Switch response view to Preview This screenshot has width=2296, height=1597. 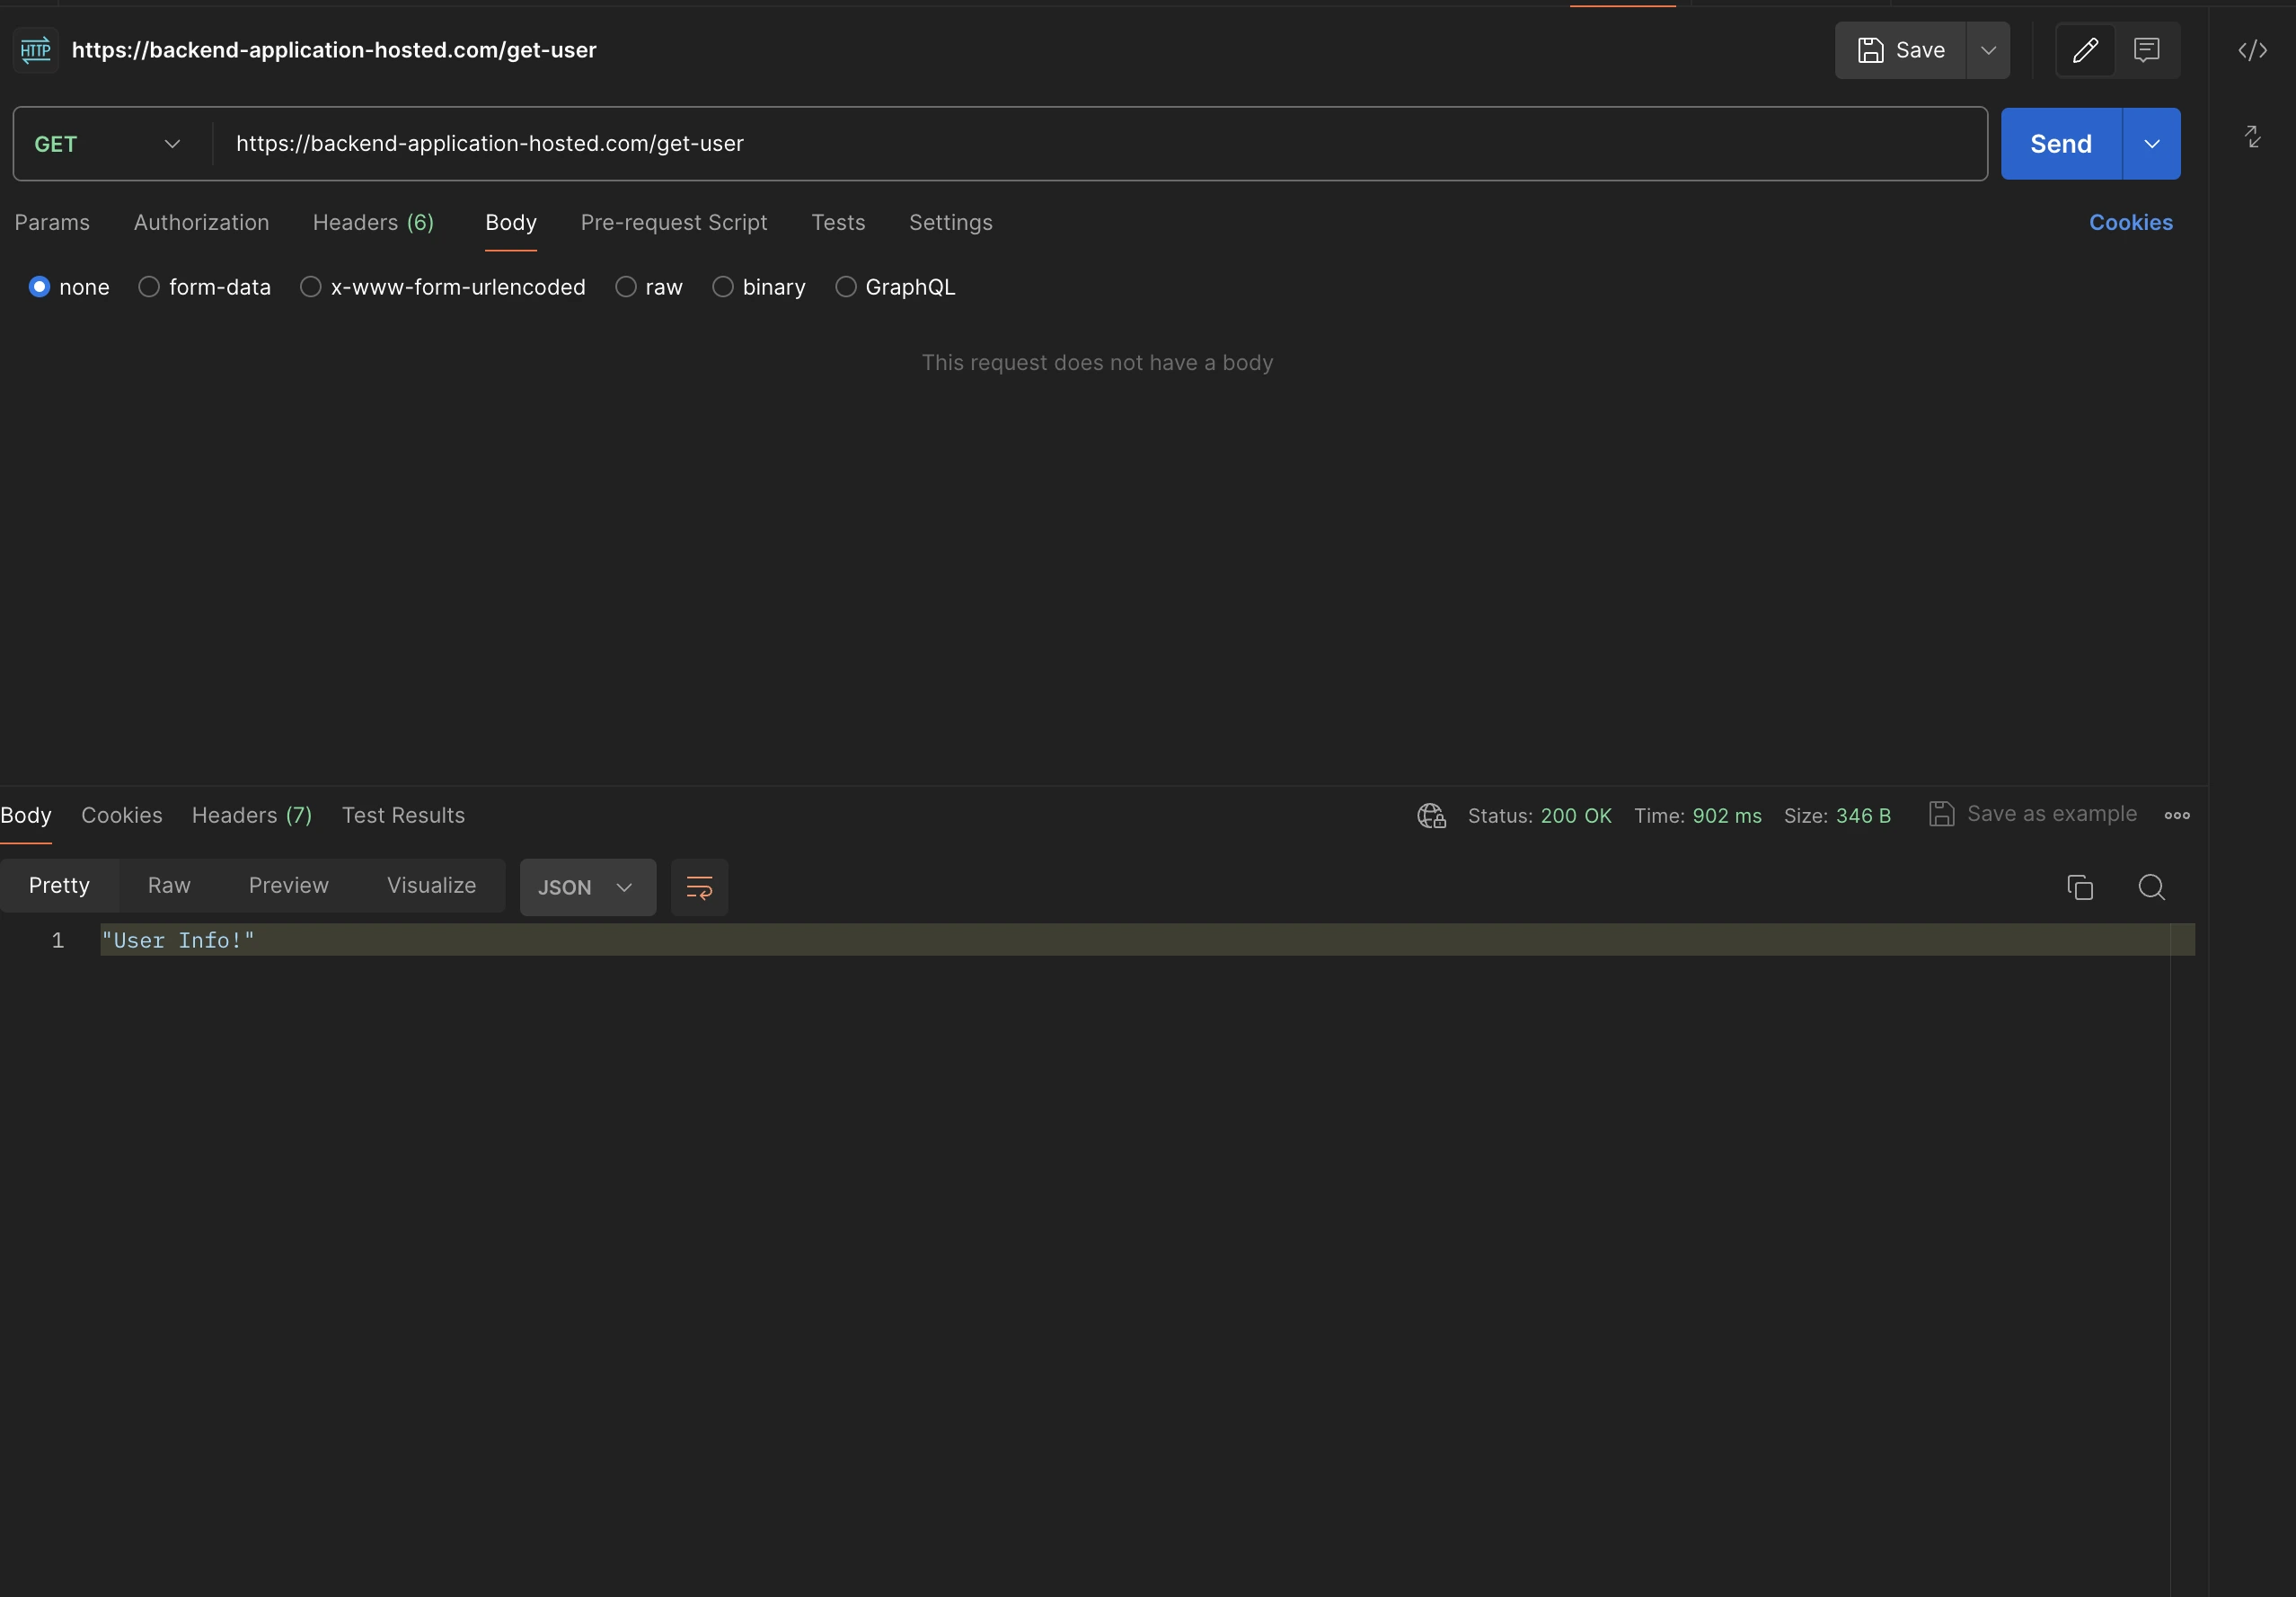click(x=289, y=886)
